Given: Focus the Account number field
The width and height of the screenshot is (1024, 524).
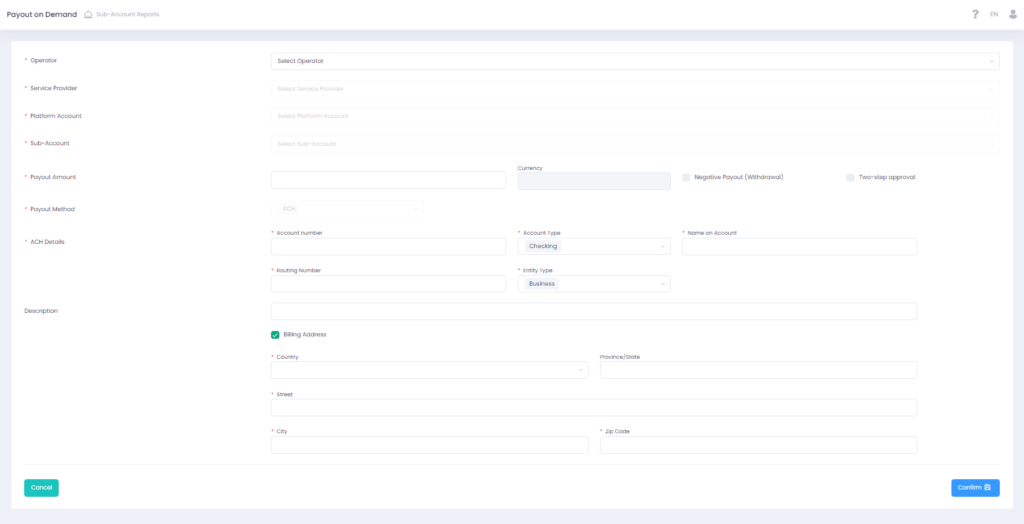Looking at the screenshot, I should (388, 246).
